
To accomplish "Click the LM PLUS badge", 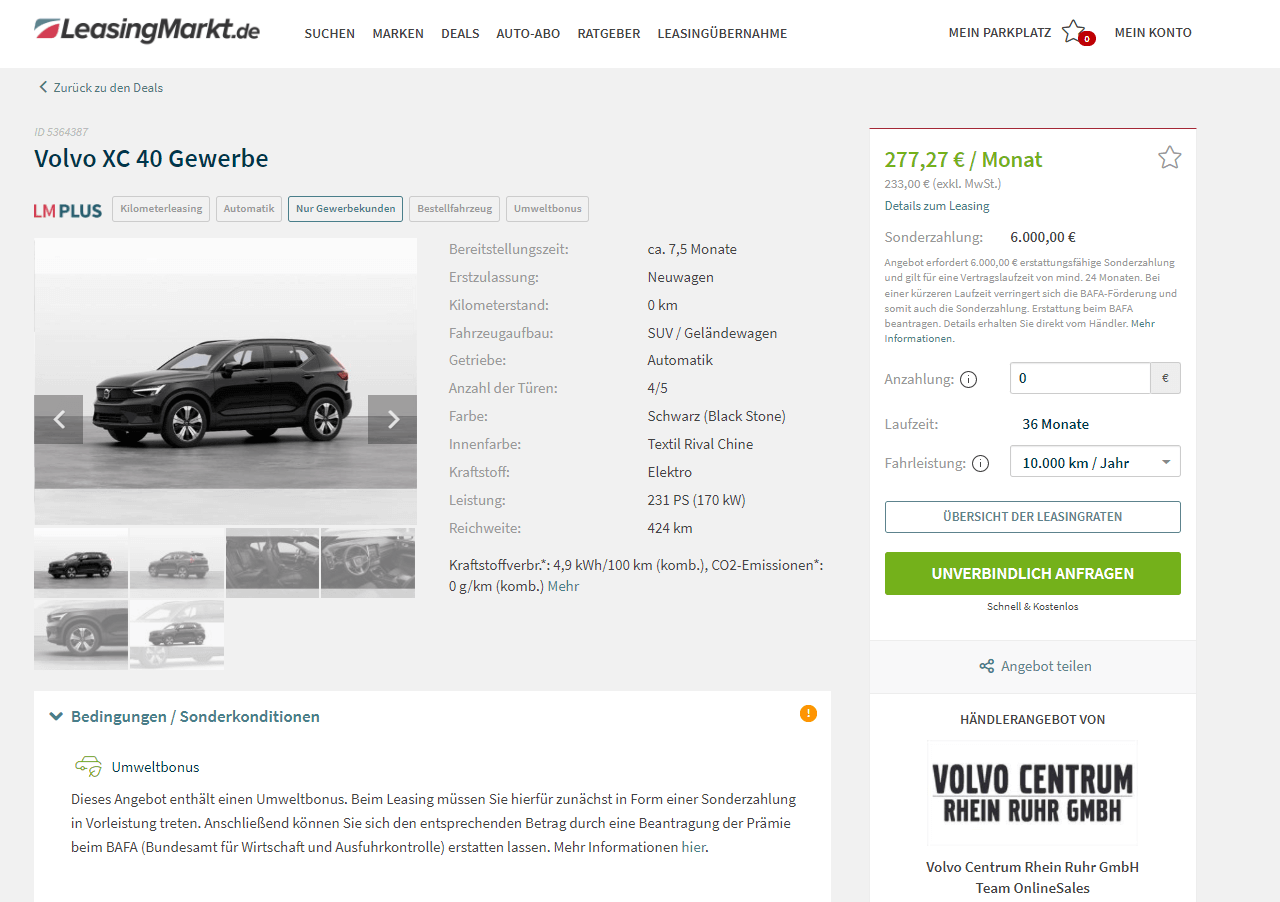I will [x=68, y=210].
